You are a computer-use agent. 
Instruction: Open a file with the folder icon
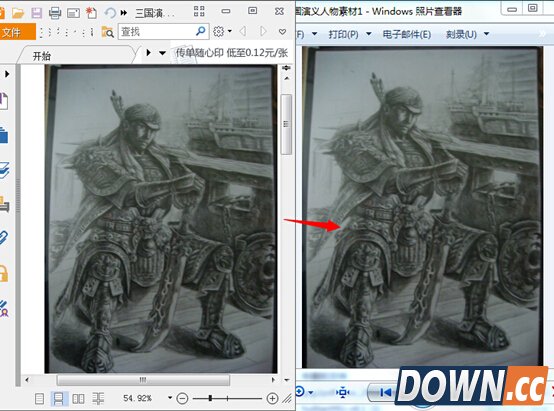click(x=18, y=13)
